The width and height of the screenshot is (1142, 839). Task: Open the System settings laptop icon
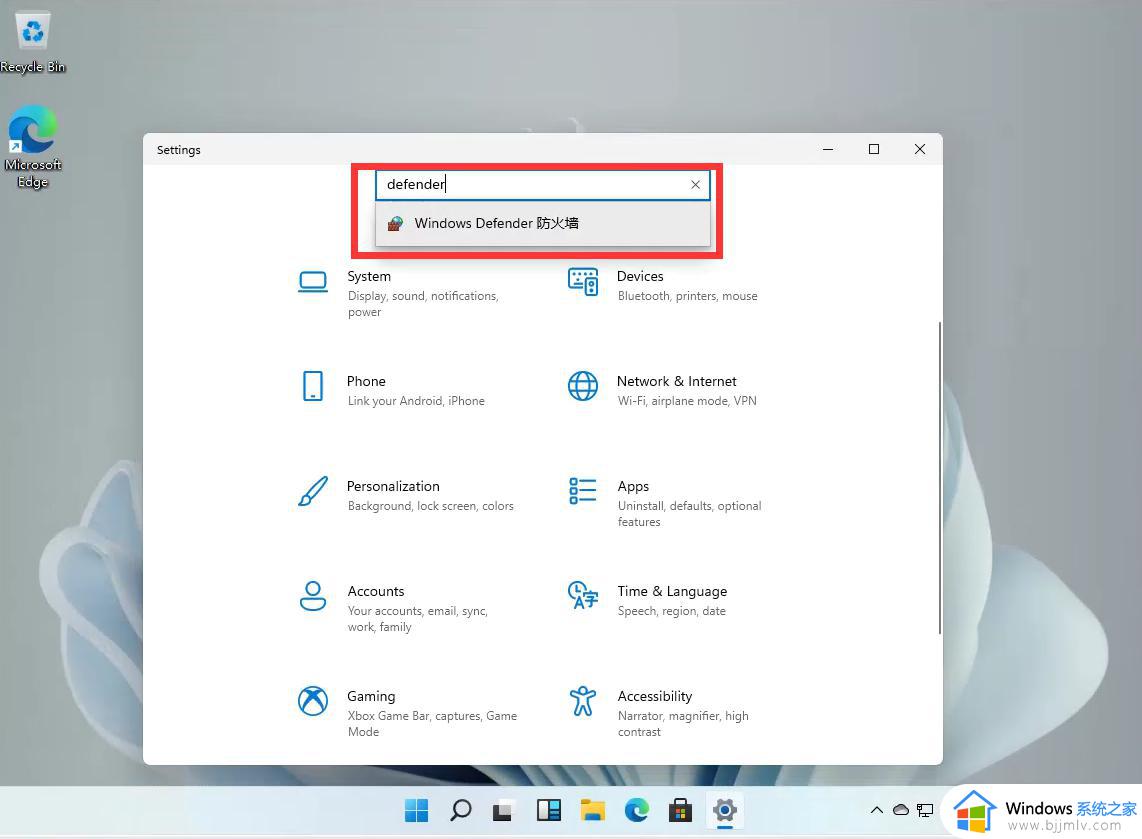click(x=313, y=282)
